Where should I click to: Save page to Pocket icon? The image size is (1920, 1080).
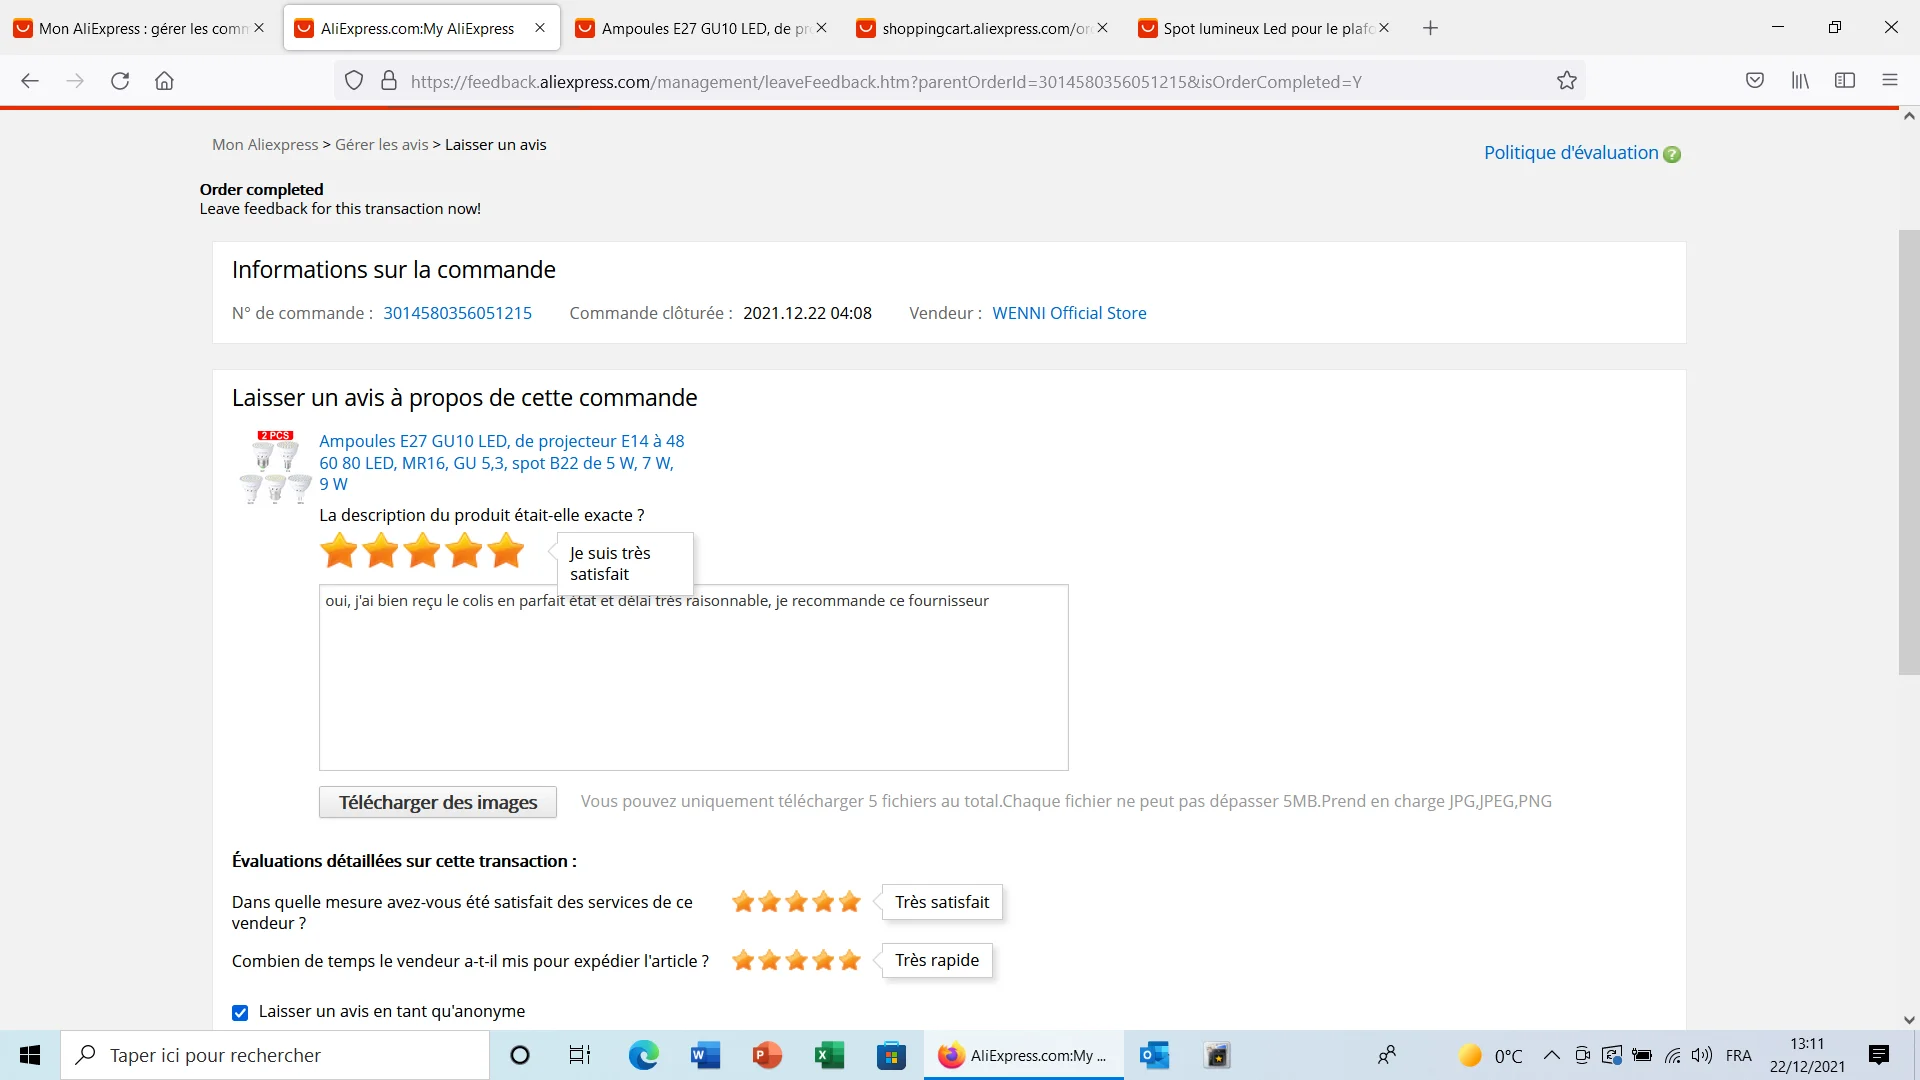[1754, 81]
